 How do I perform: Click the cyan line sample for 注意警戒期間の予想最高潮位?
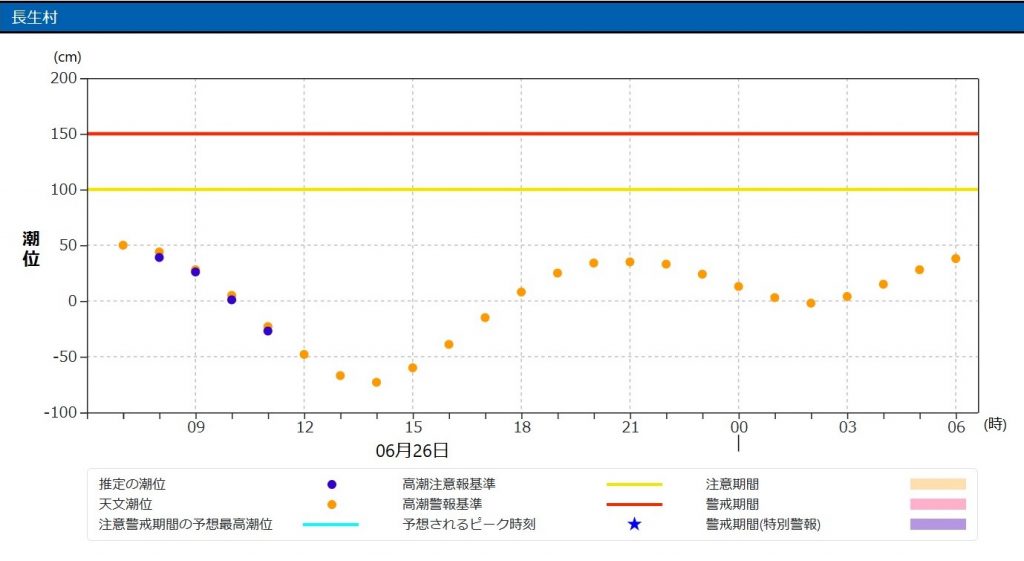331,524
